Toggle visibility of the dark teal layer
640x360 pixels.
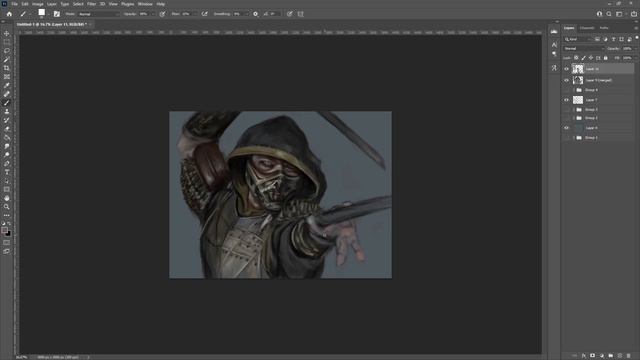pyautogui.click(x=567, y=128)
